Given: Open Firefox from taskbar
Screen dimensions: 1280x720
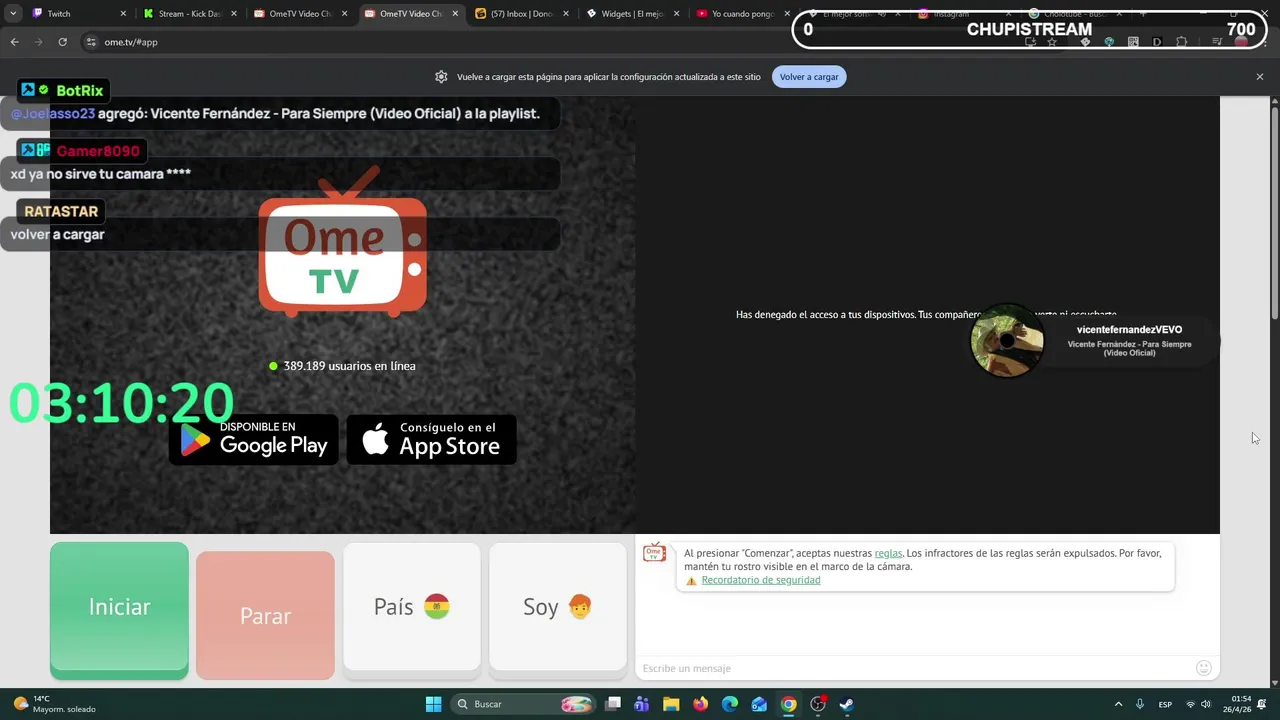Looking at the screenshot, I should [700, 704].
